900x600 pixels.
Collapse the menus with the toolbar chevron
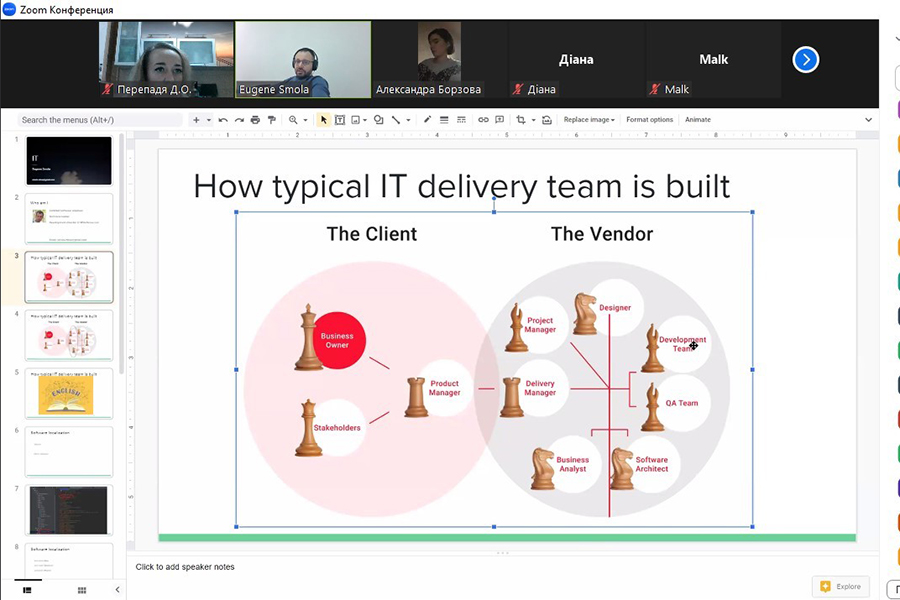[x=868, y=119]
